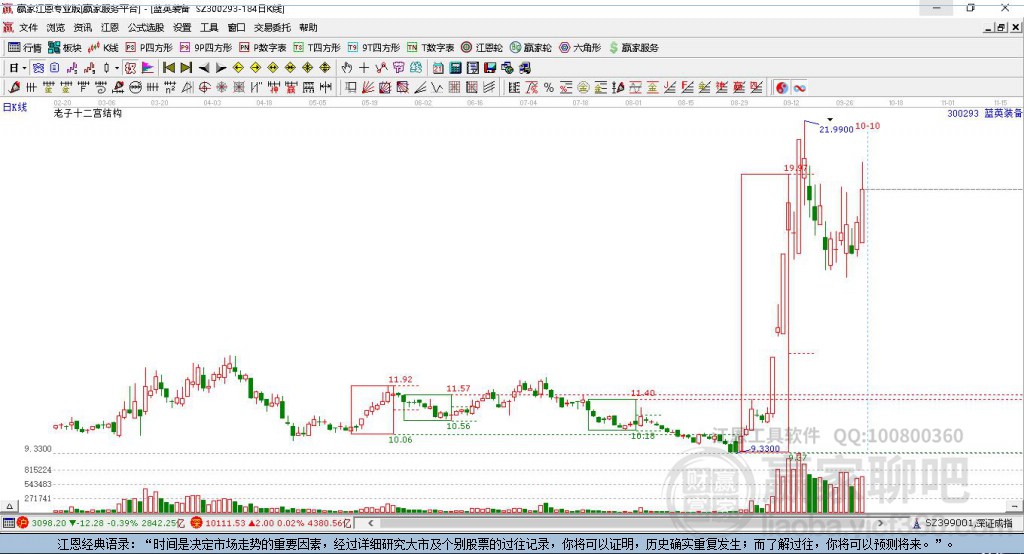Screen dimensions: 1024x554
Task: Click the gold circle 金 icon
Action: coord(583,88)
